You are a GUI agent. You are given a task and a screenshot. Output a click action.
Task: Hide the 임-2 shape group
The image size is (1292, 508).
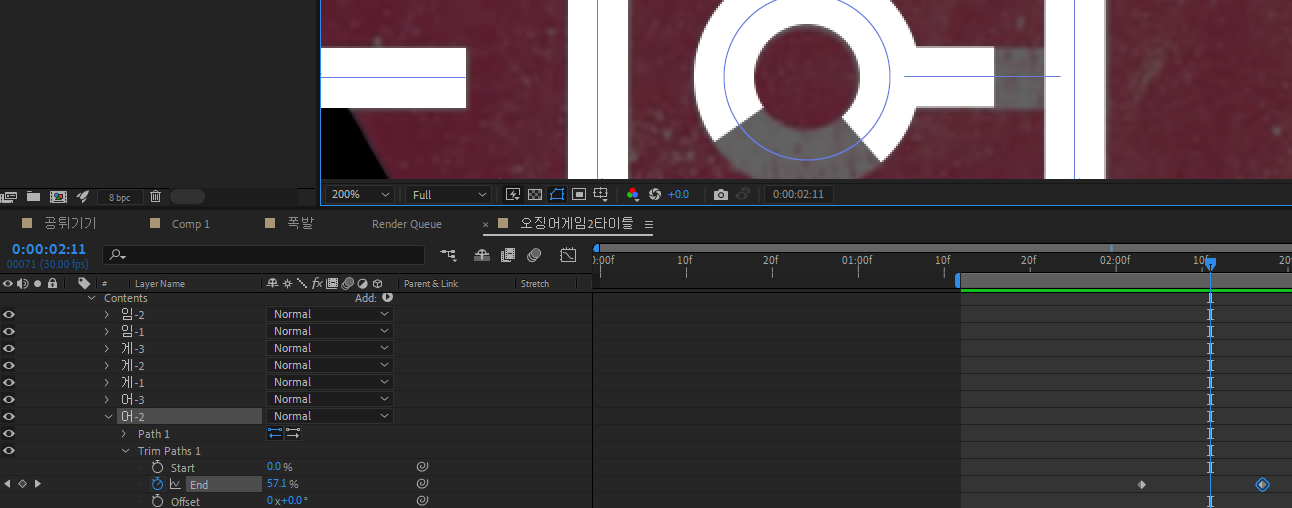(x=9, y=314)
